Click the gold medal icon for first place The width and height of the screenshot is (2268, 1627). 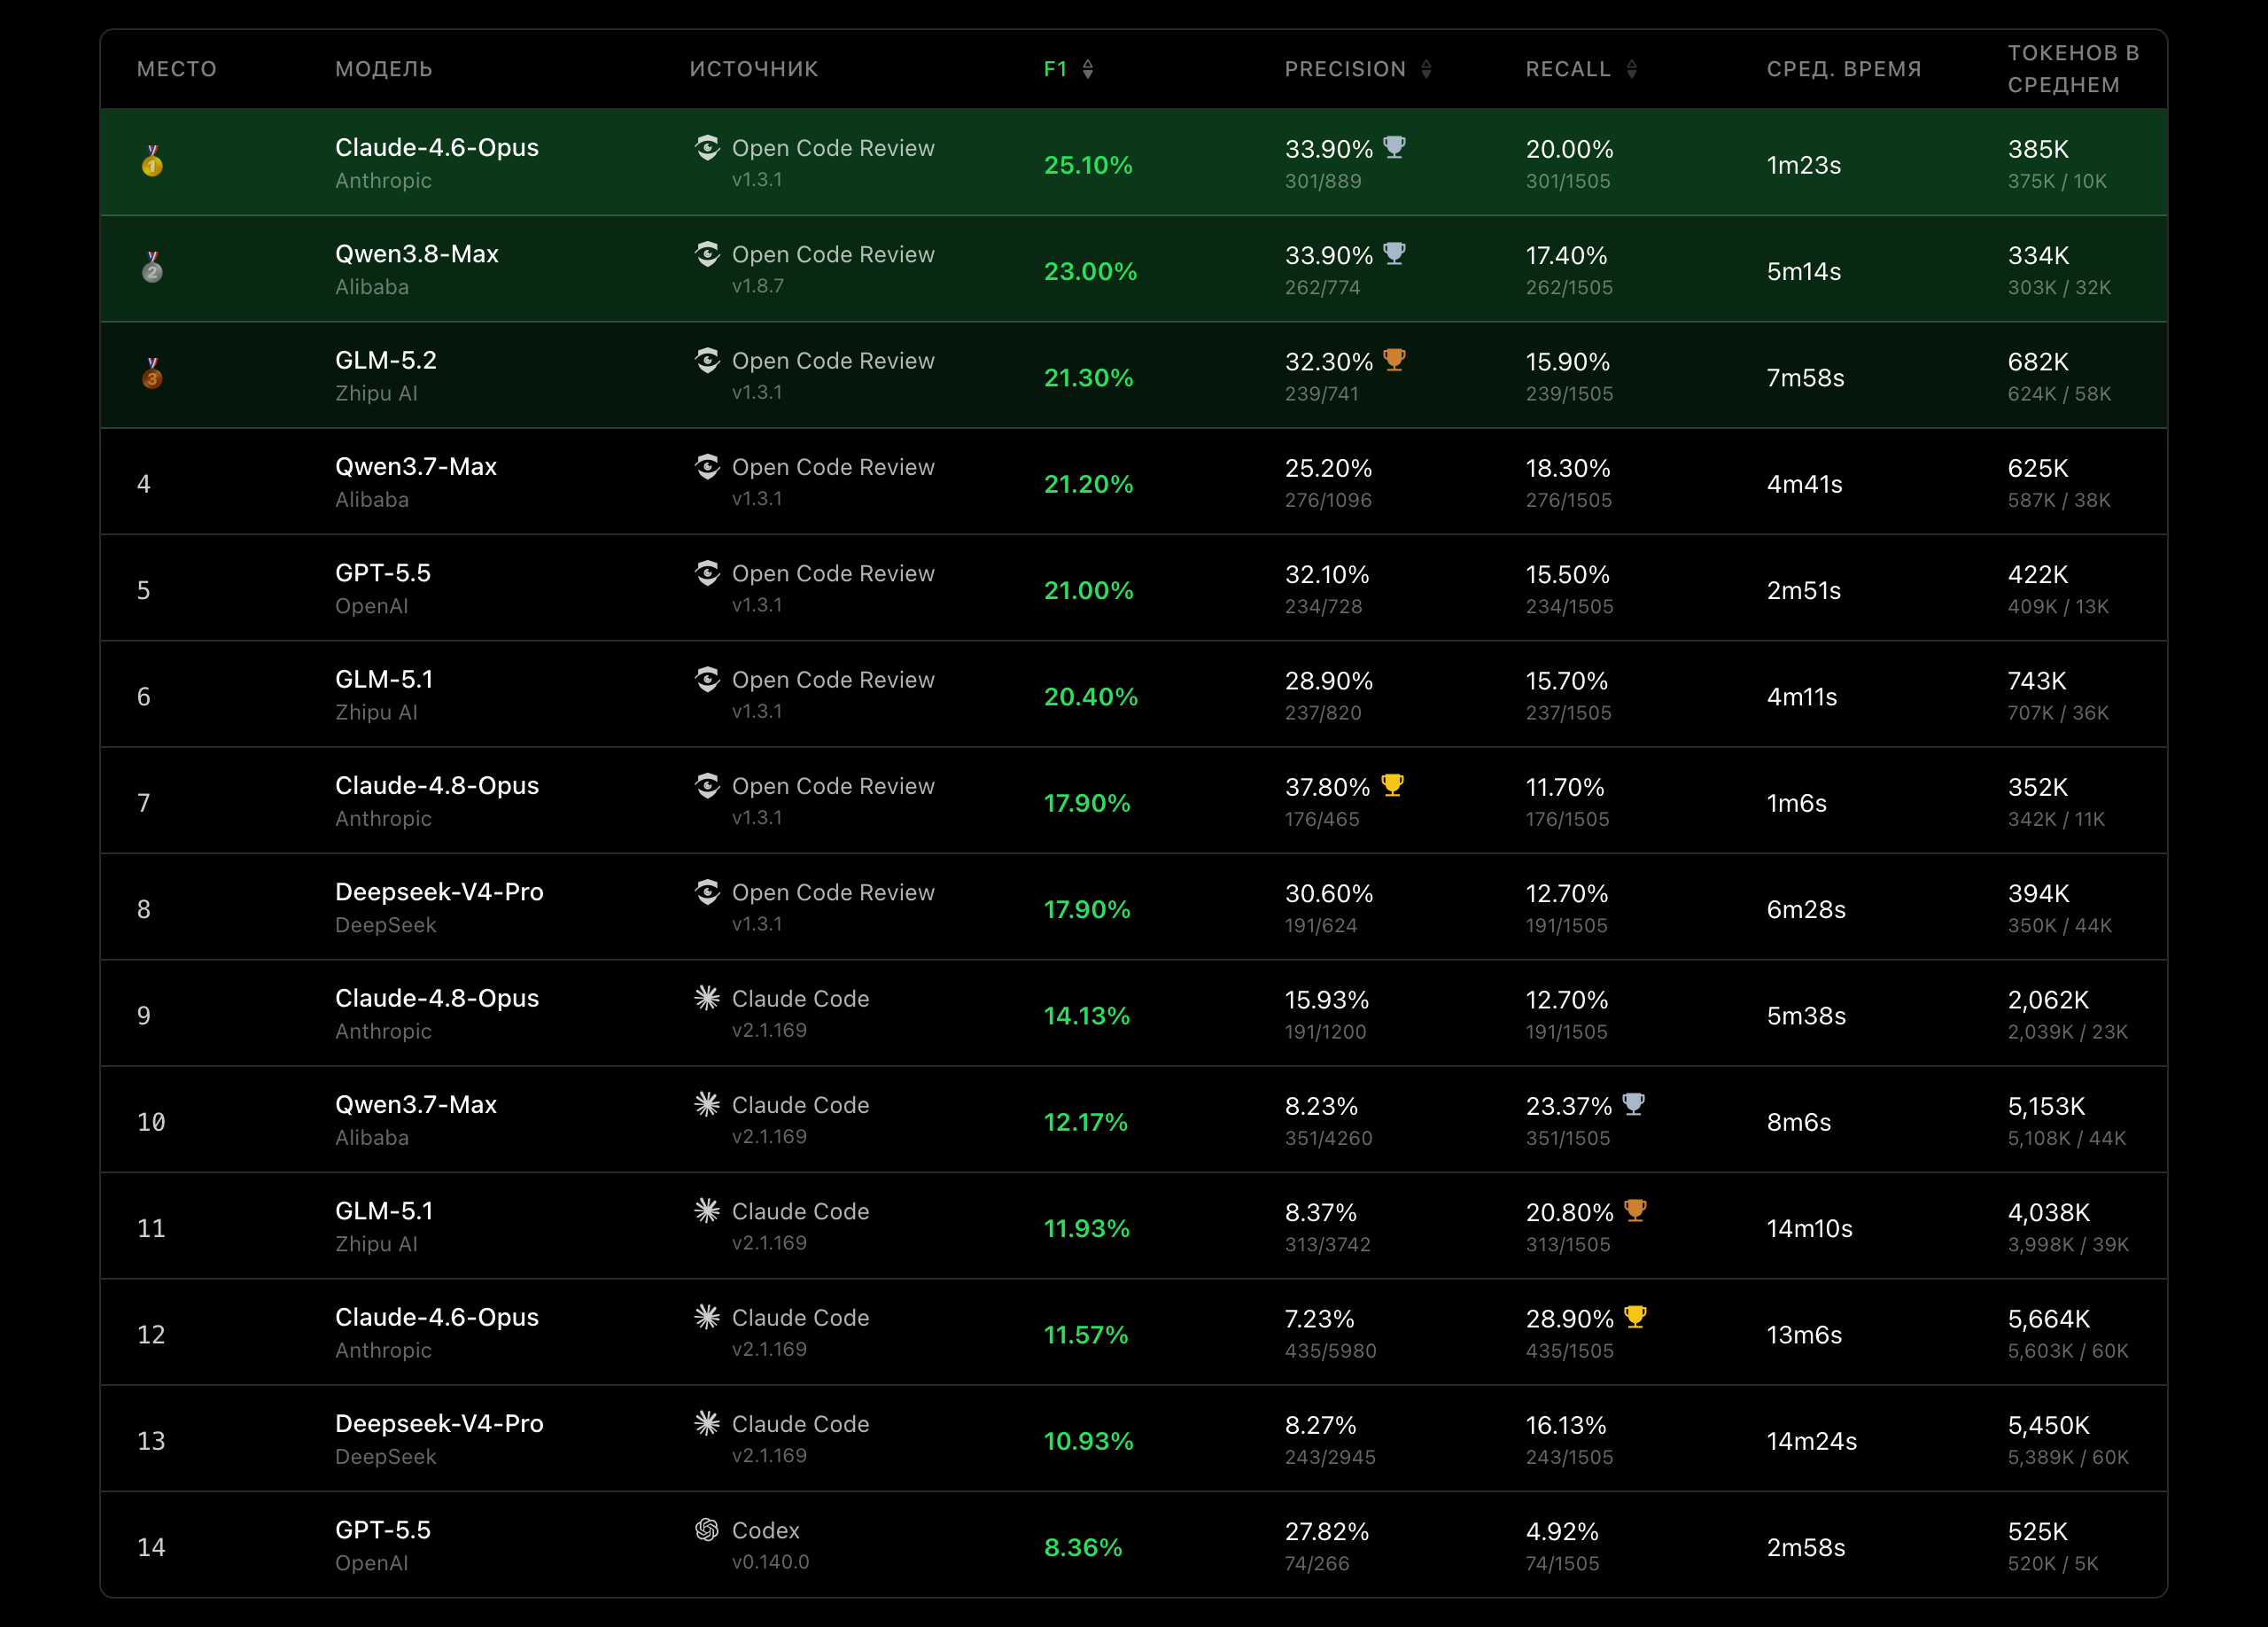pyautogui.click(x=152, y=161)
